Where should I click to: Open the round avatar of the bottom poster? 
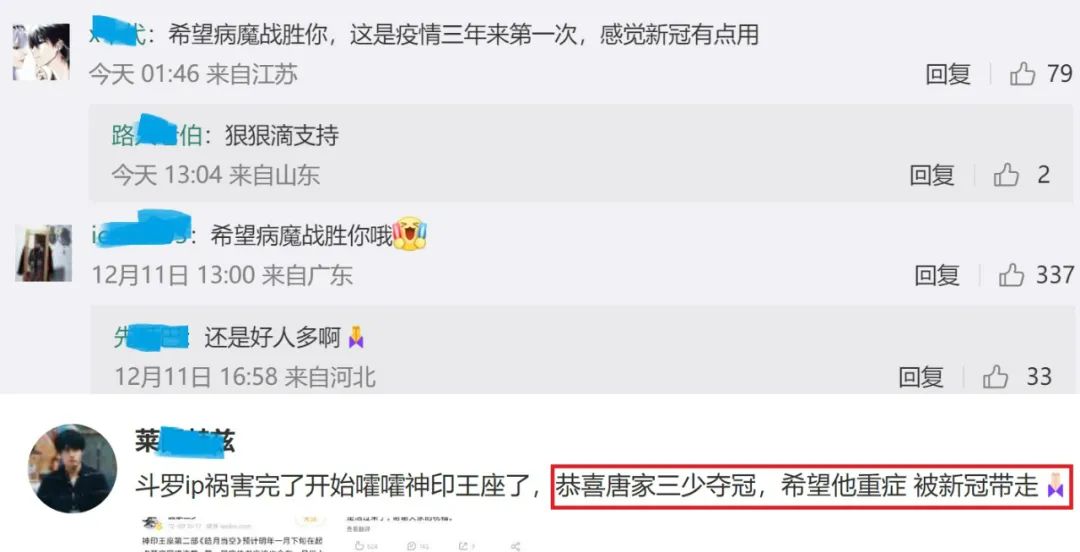72,469
